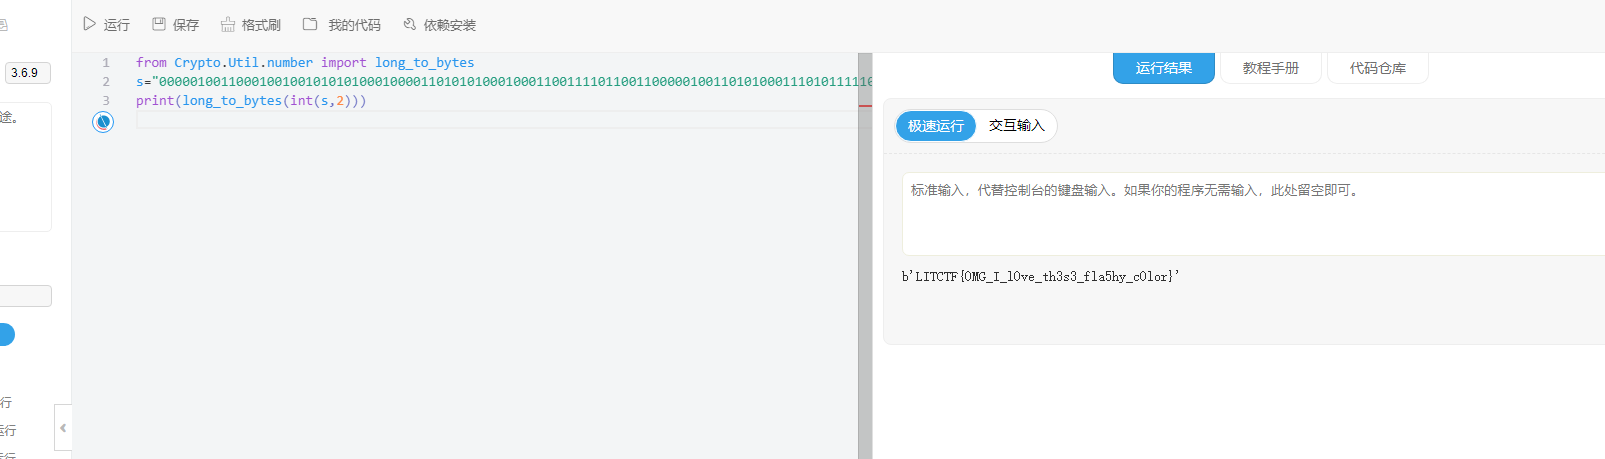Open the 教程手册 tab
Image resolution: width=1605 pixels, height=459 pixels.
pyautogui.click(x=1271, y=68)
